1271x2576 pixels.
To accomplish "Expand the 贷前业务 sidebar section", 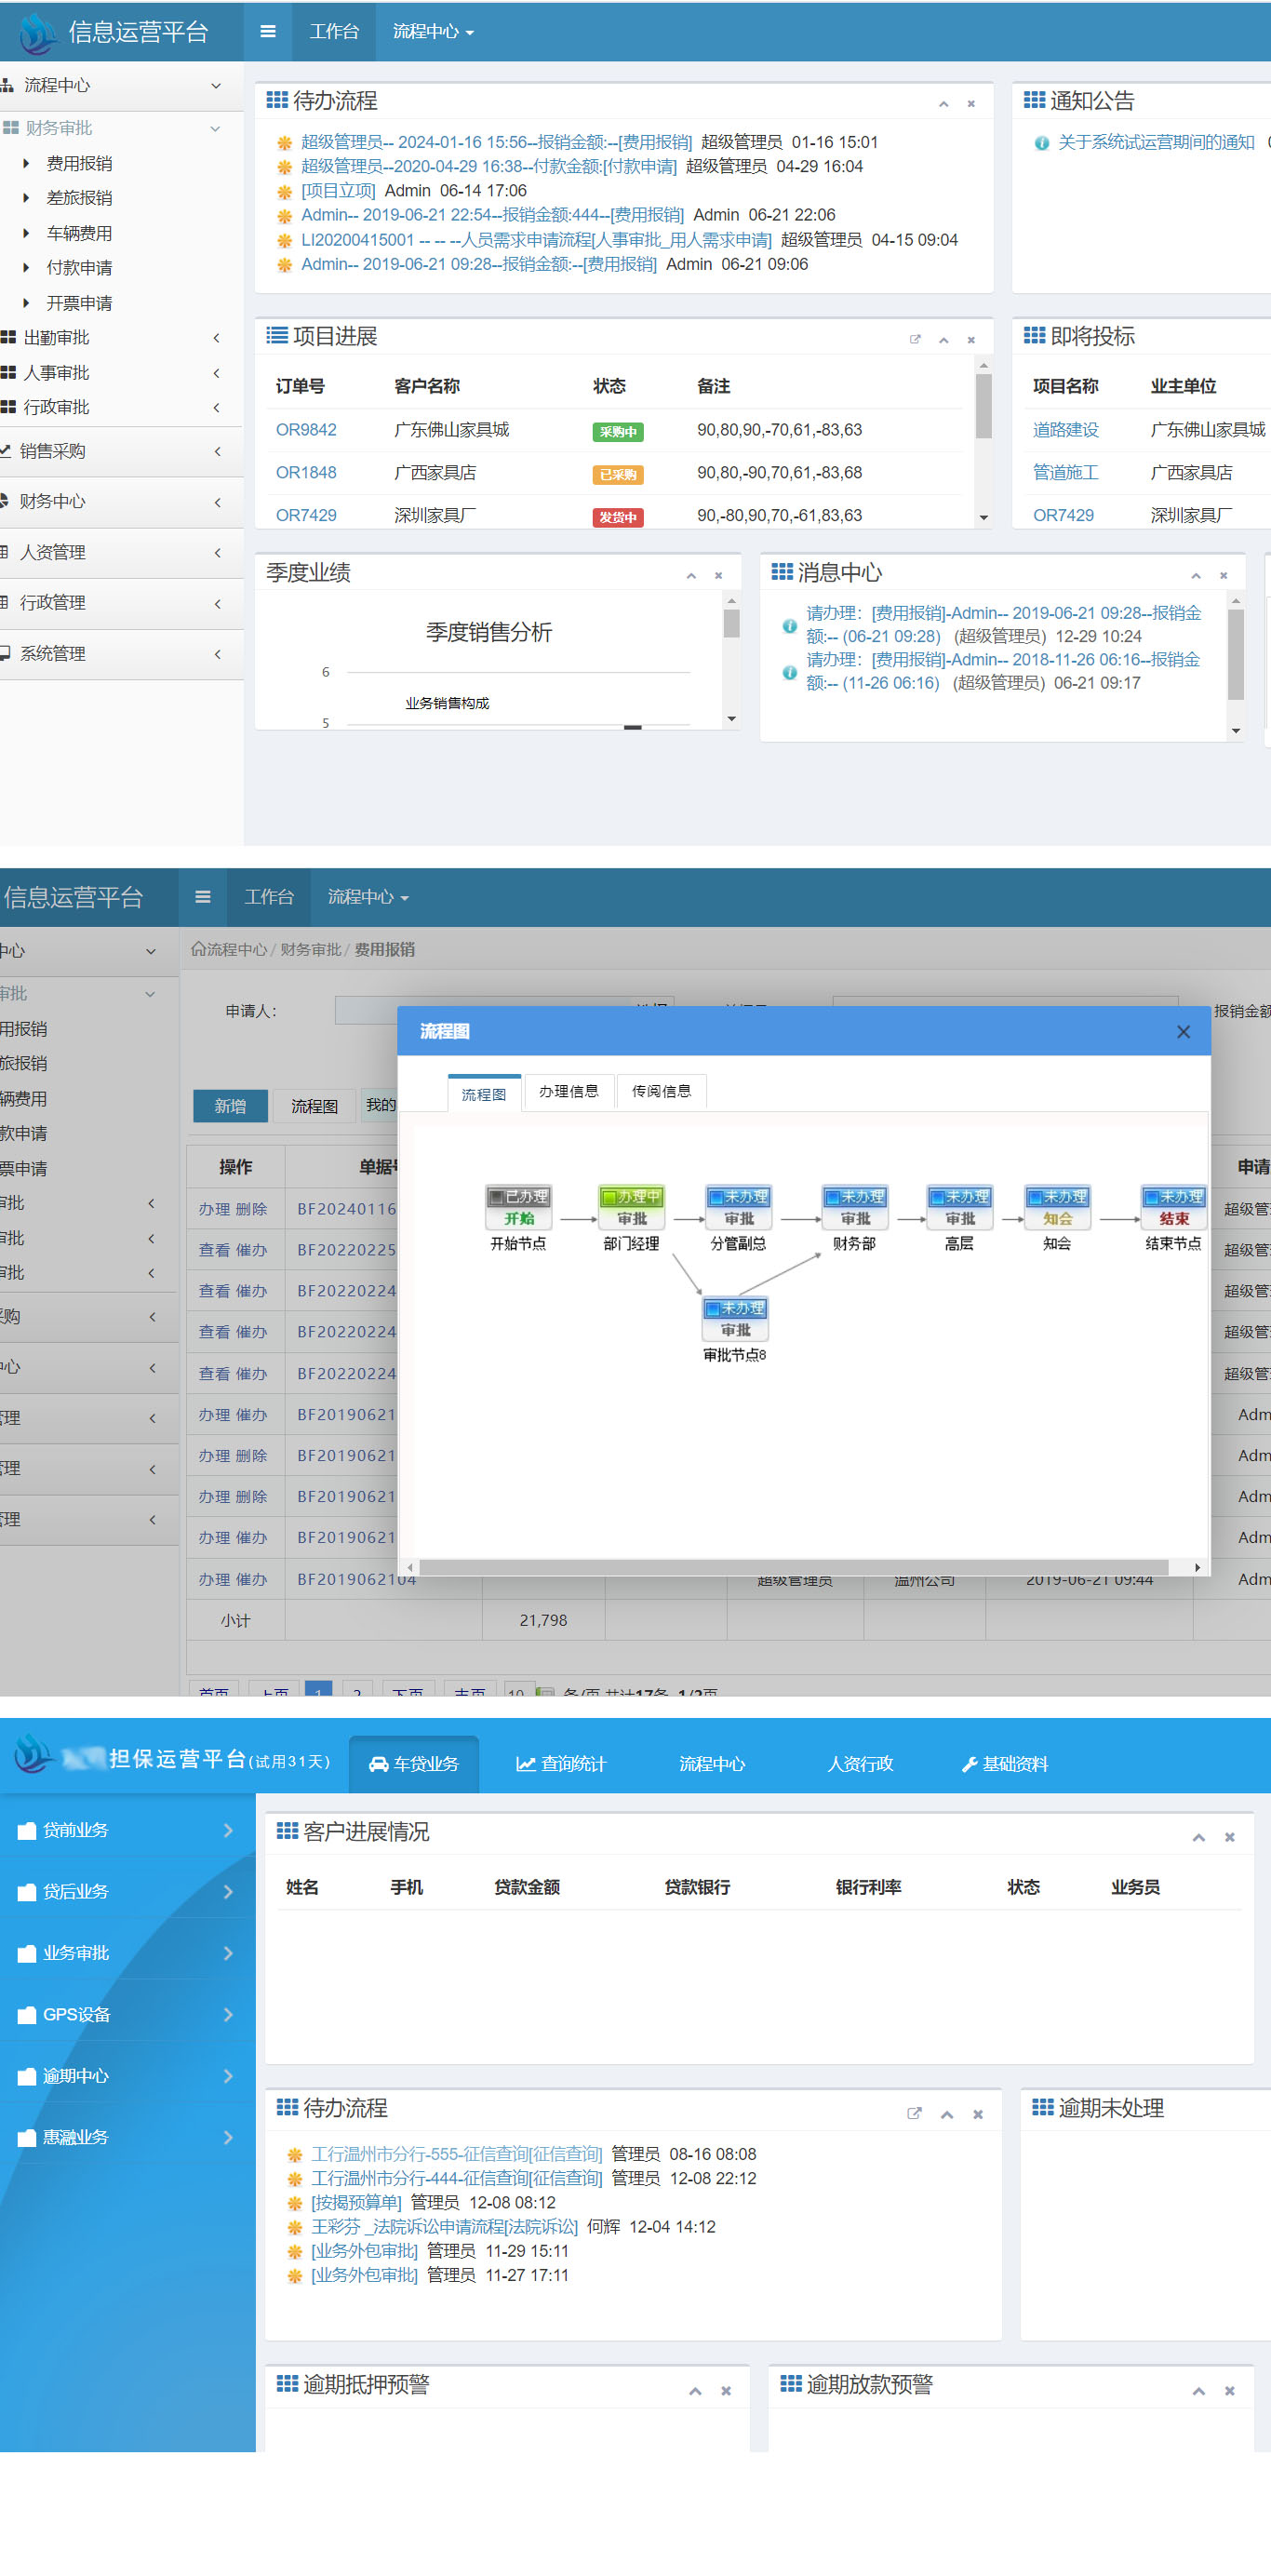I will click(x=127, y=1829).
